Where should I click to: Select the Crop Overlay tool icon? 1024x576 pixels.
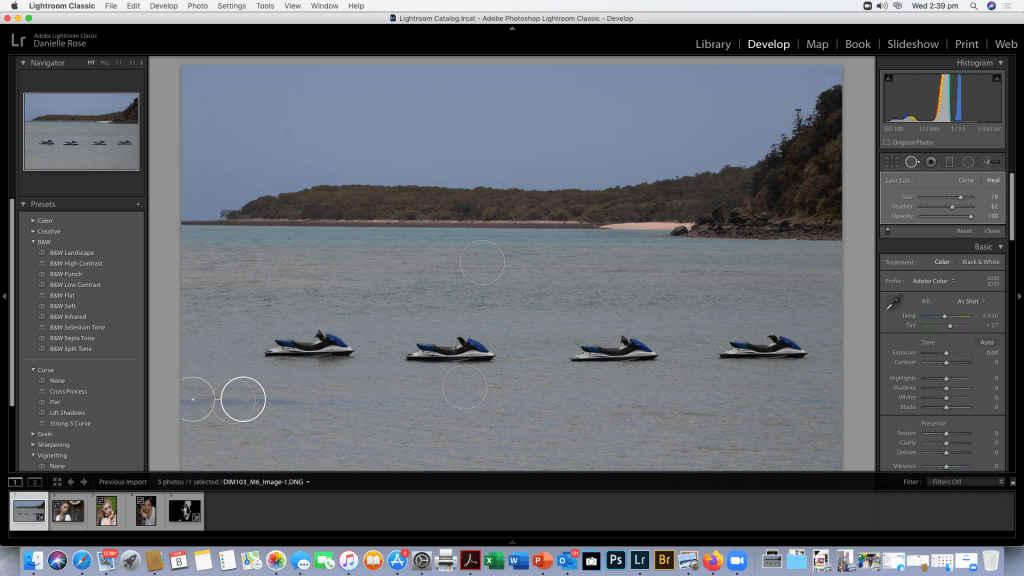pyautogui.click(x=891, y=162)
